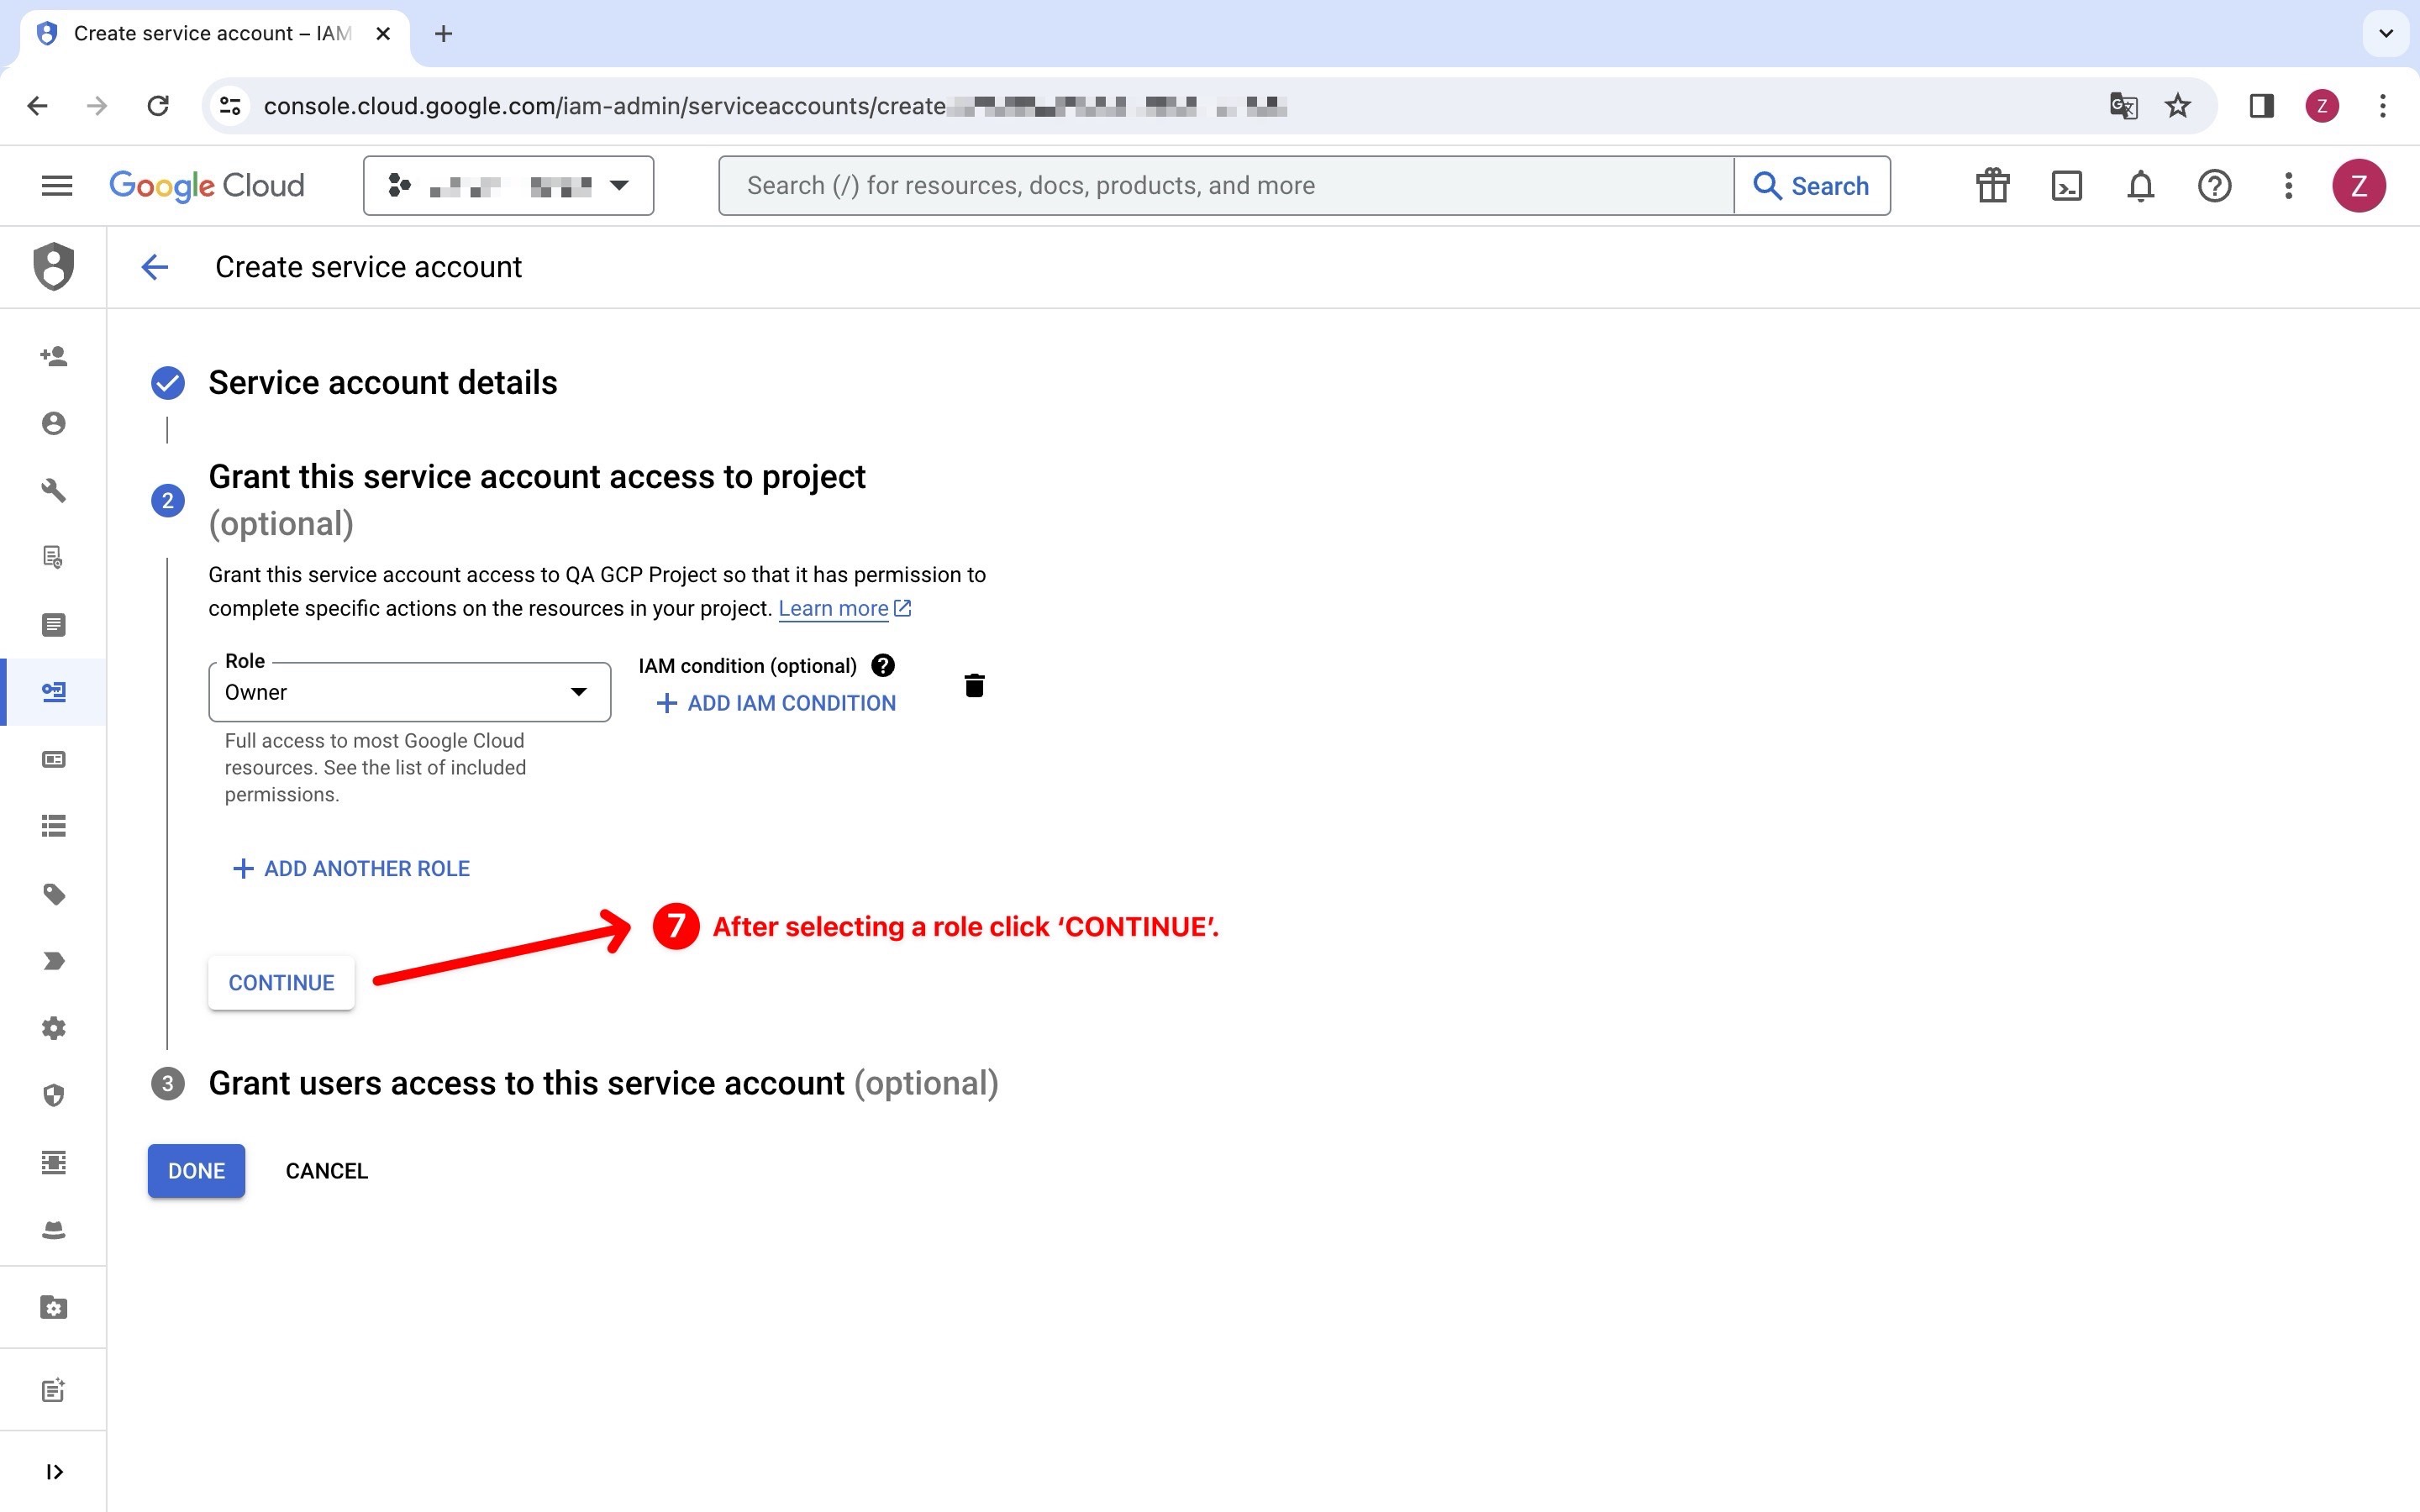This screenshot has width=2420, height=1512.
Task: Bookmark this page with the star
Action: (x=2177, y=105)
